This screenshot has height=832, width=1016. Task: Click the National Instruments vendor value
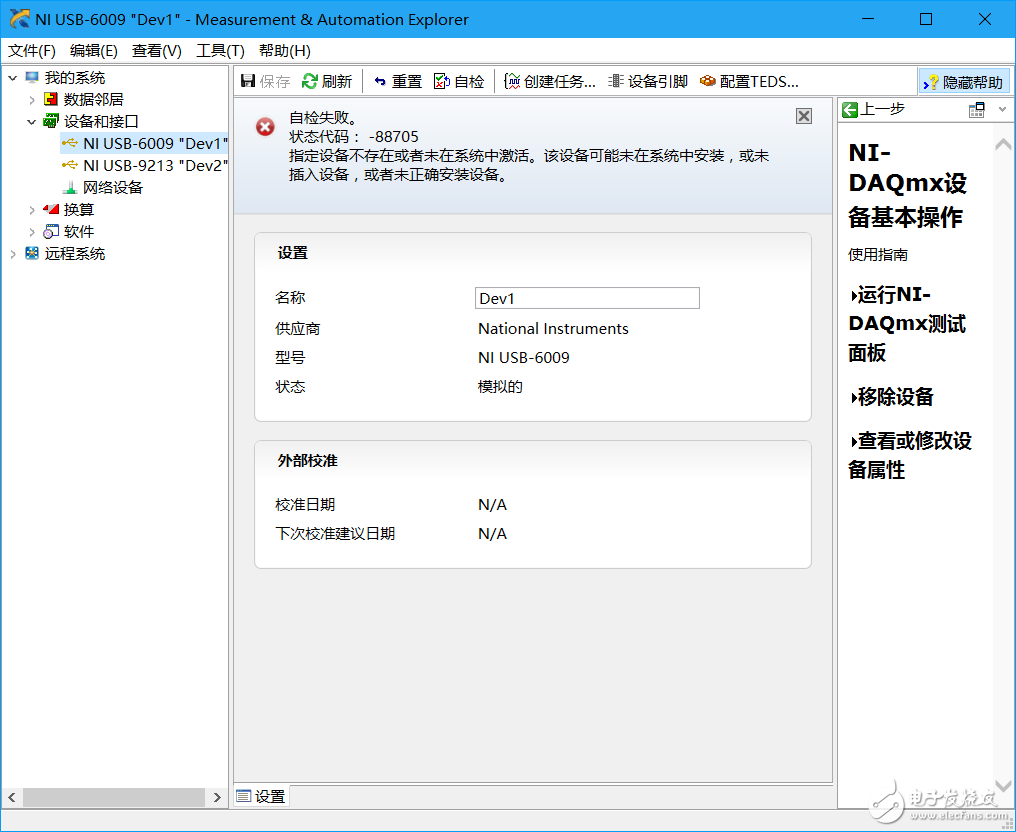(553, 329)
